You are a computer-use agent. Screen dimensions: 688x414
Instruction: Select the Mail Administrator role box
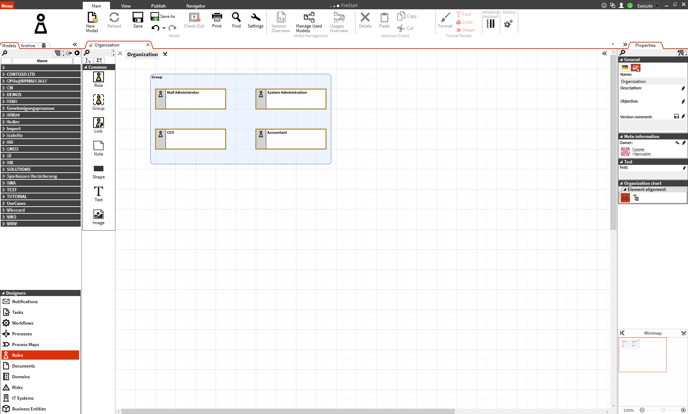[190, 99]
